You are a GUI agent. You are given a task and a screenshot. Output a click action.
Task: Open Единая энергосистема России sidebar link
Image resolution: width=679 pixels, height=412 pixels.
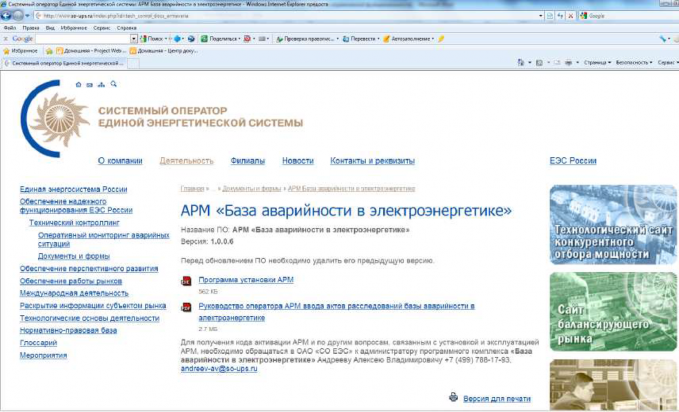click(73, 189)
